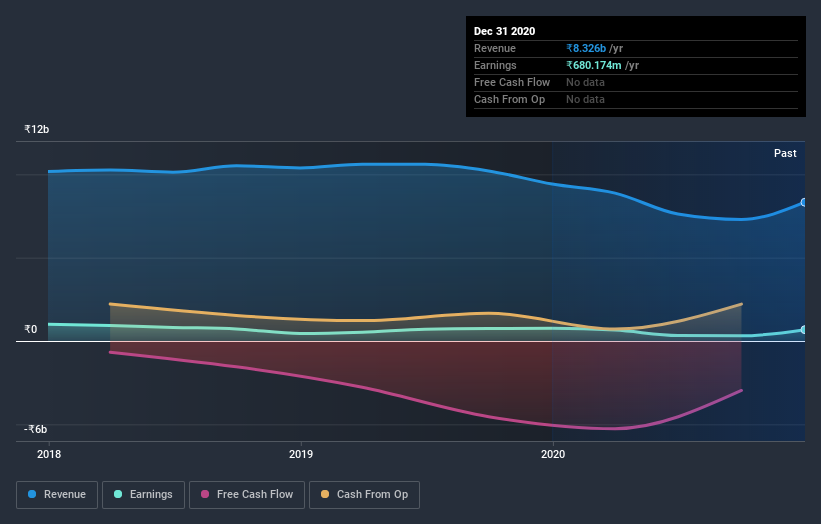Click the 'Past' label in the chart
The image size is (821, 524).
[x=785, y=153]
